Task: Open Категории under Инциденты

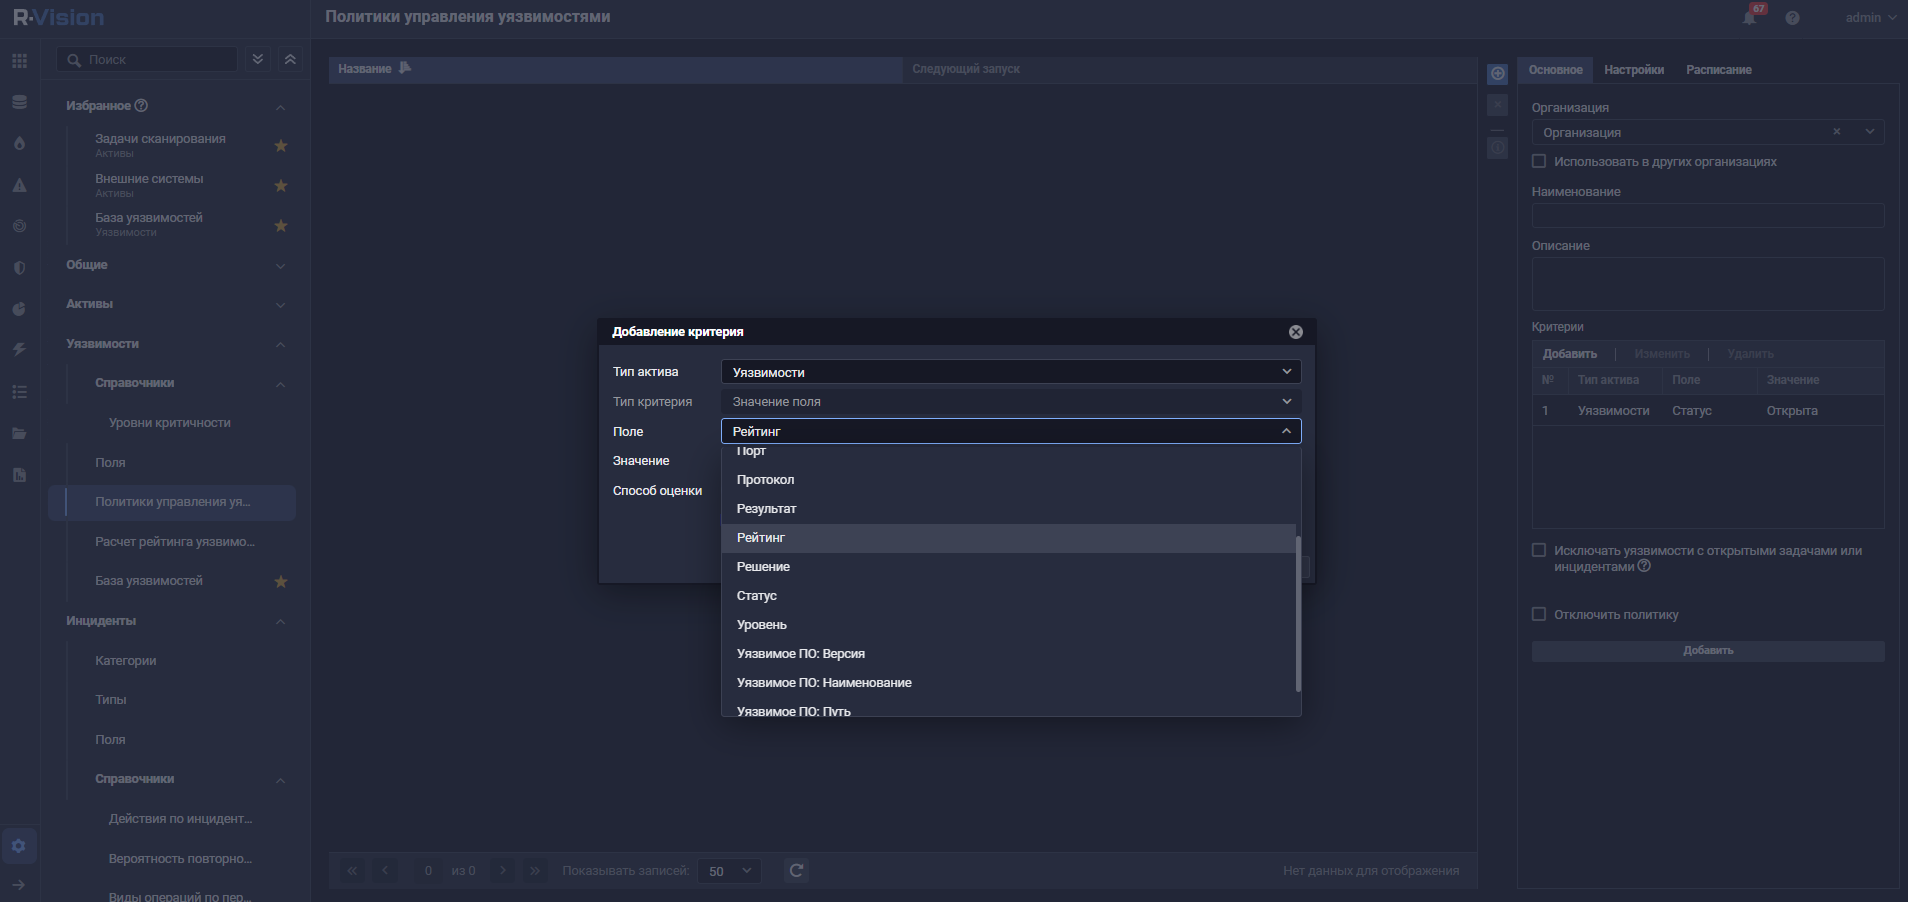Action: click(126, 661)
